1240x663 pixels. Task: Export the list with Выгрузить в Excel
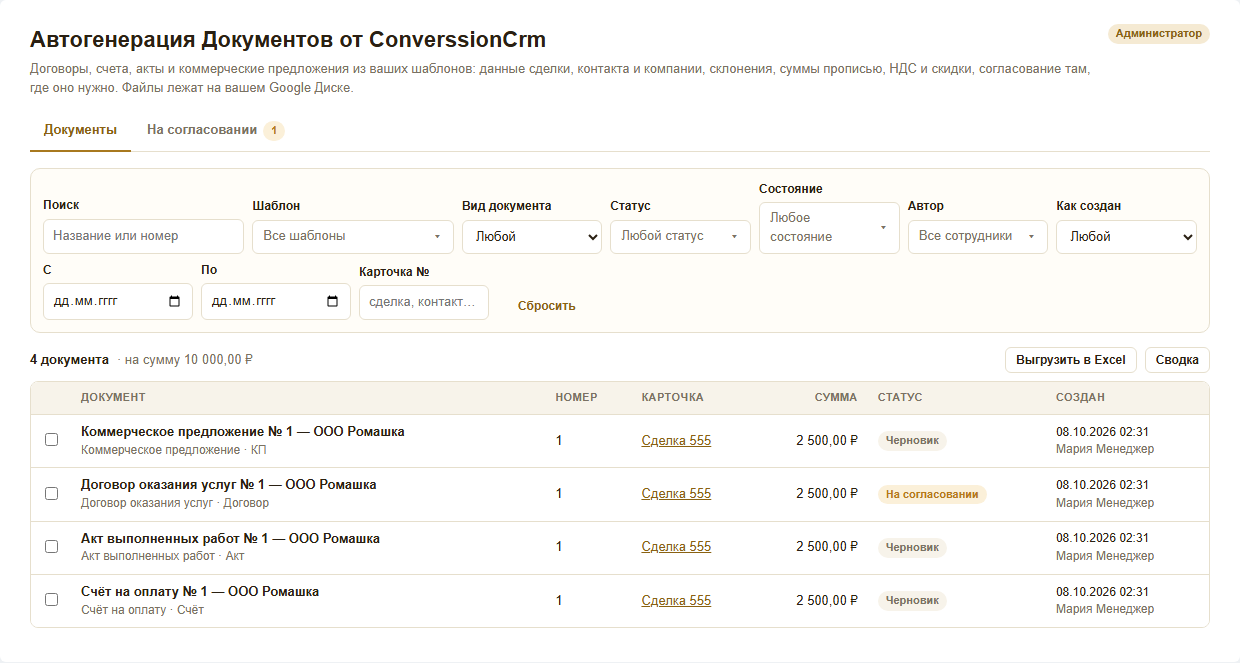pos(1071,360)
